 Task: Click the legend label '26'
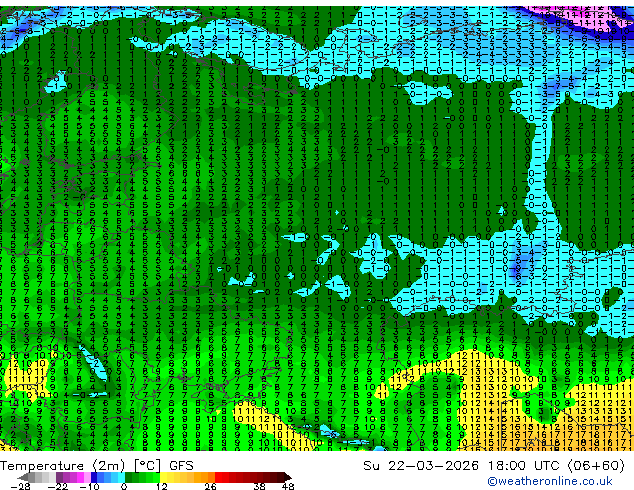pos(210,486)
